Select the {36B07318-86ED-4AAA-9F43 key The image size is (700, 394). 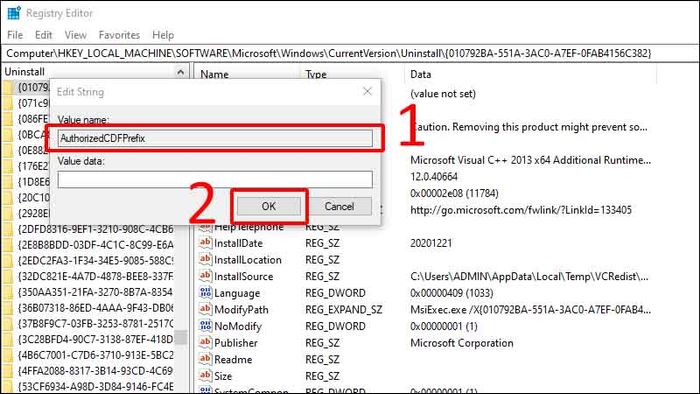click(x=96, y=307)
